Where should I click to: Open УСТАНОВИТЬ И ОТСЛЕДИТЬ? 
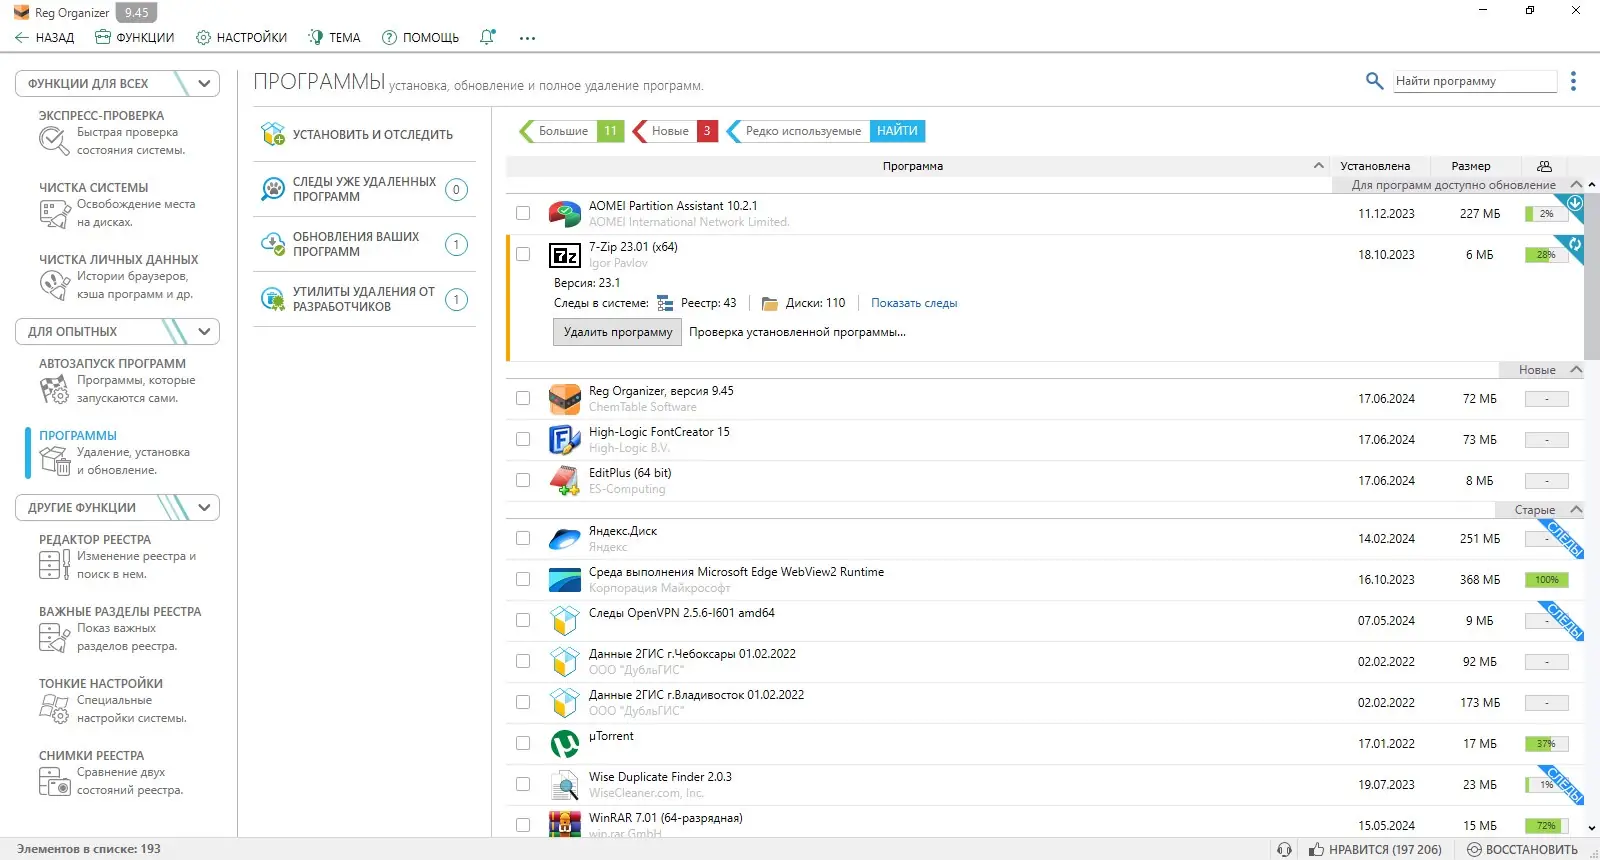pos(364,134)
